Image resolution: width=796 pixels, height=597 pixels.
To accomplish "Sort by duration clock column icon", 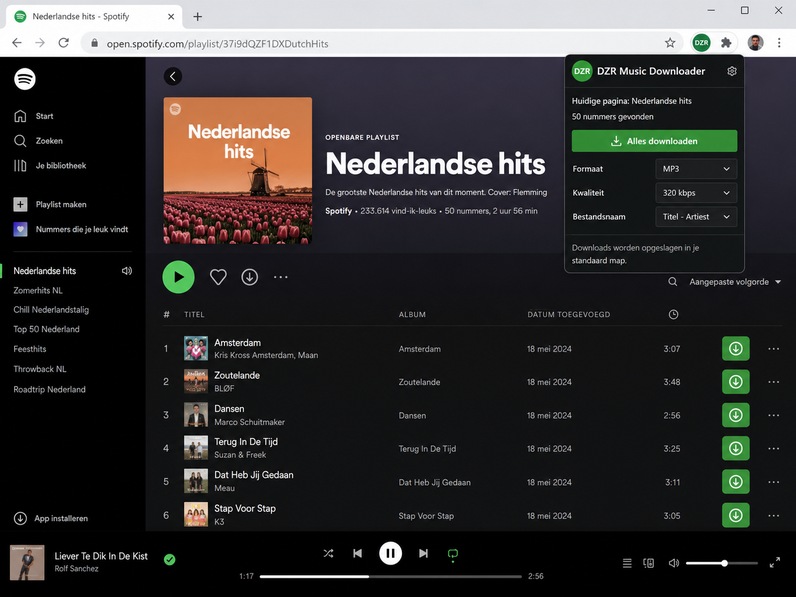I will coord(673,315).
